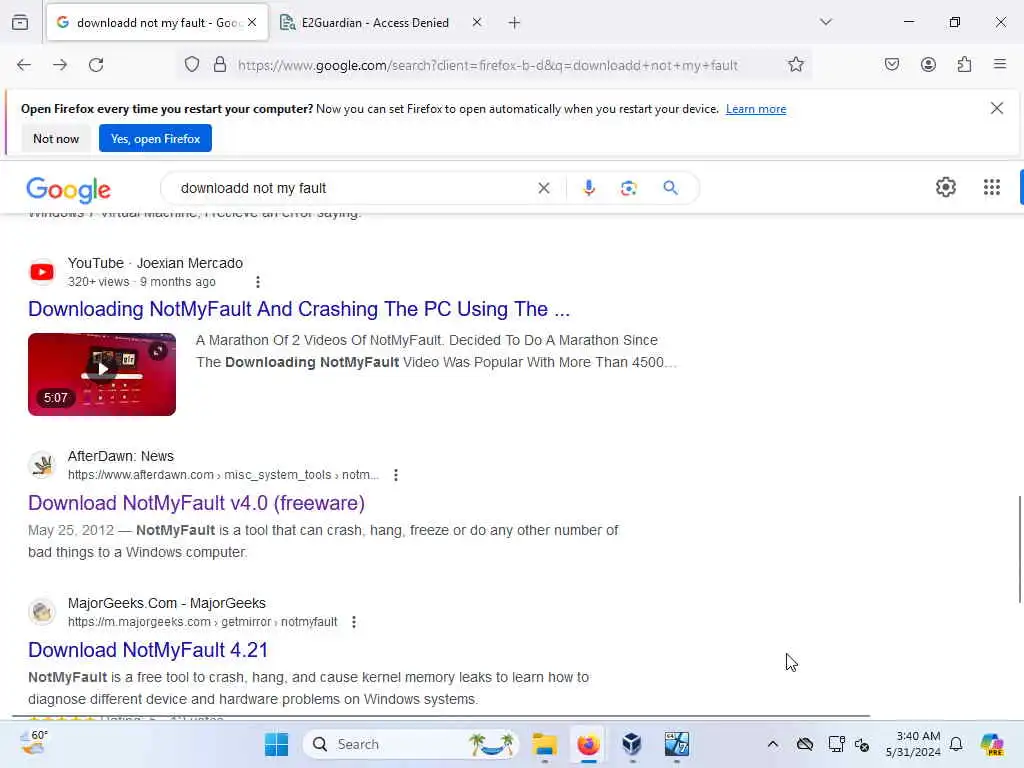Close the Google search tab
The width and height of the screenshot is (1024, 768).
click(252, 22)
